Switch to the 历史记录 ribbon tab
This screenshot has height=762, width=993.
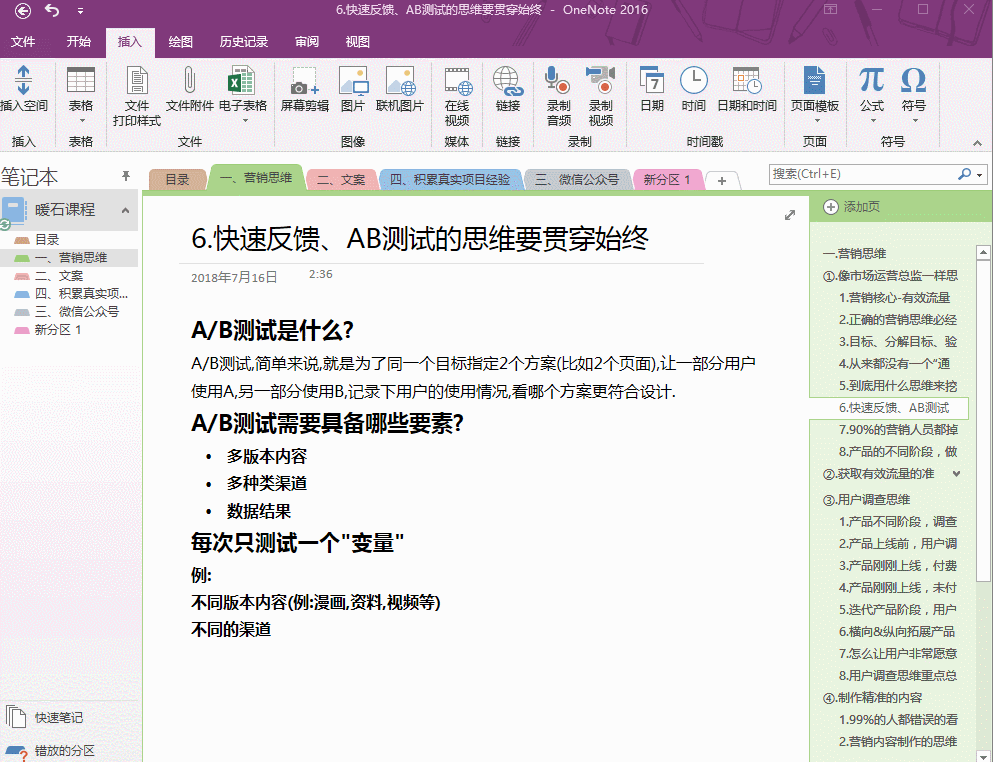pos(244,42)
